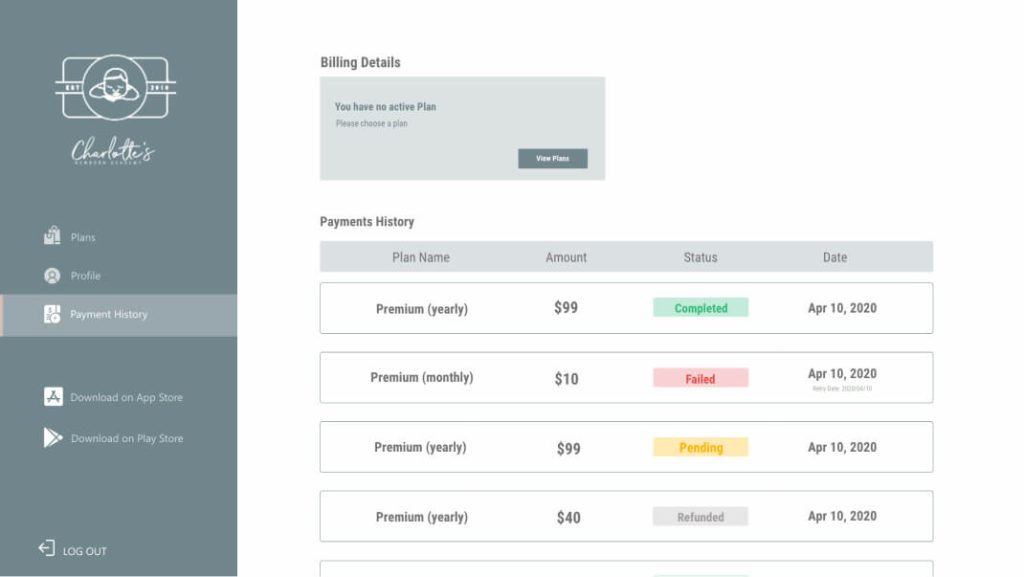Click the green Completed status badge

(x=701, y=307)
